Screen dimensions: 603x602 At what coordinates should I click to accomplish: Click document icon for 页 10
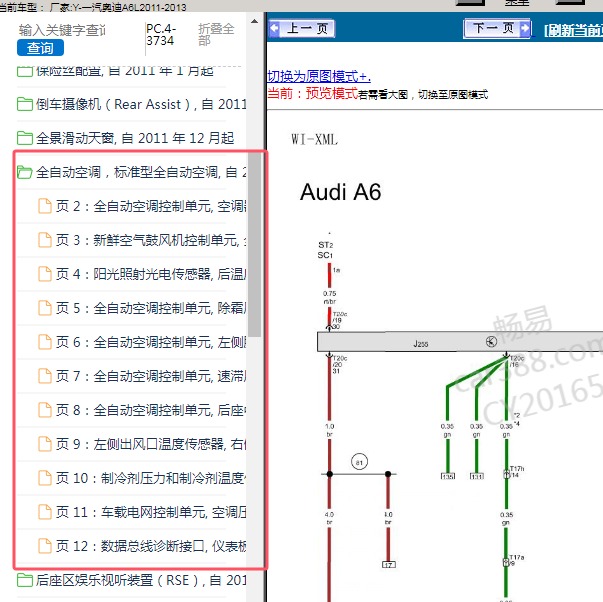coord(45,478)
